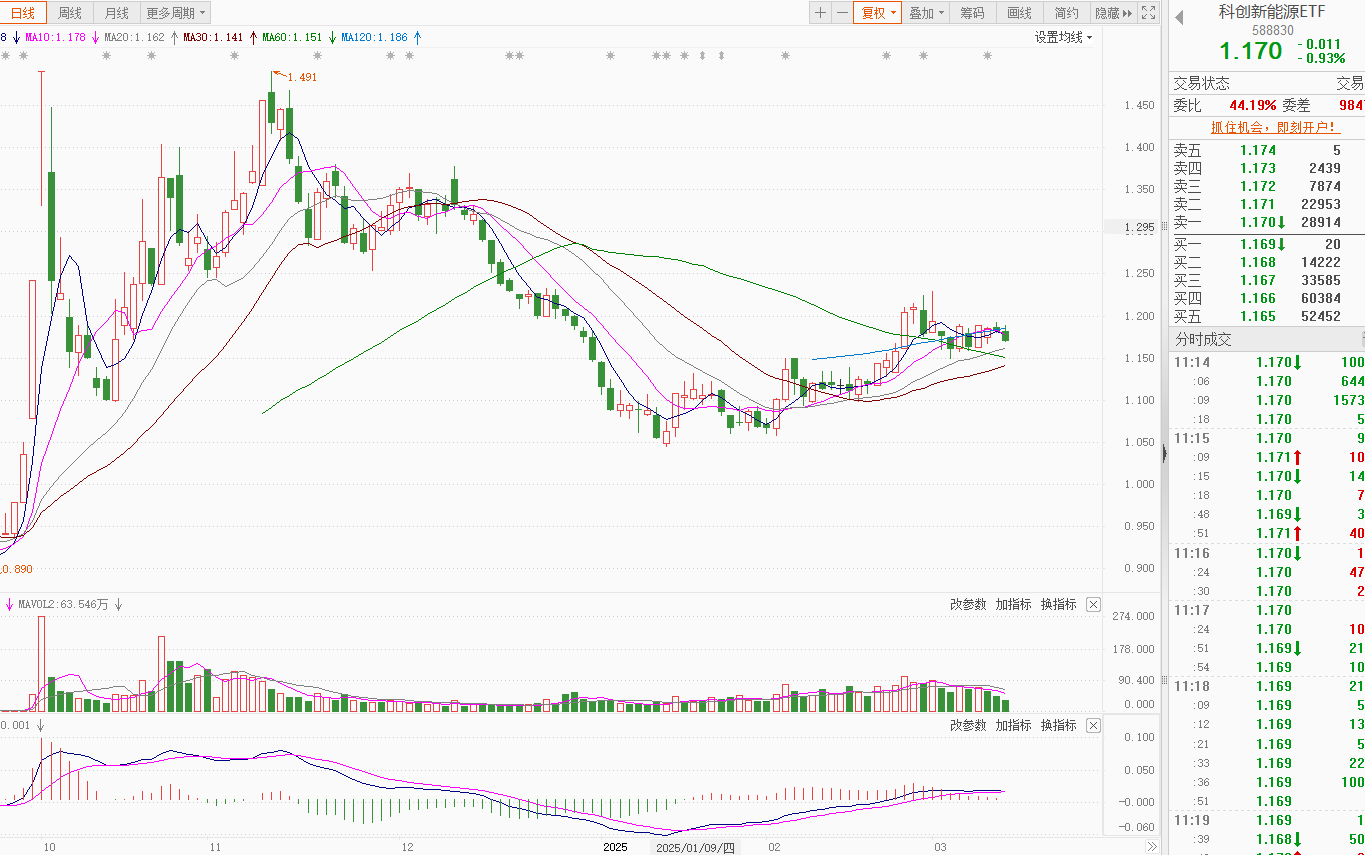Expand hidden tools via 隐藏 button
This screenshot has width=1365, height=855.
pyautogui.click(x=1113, y=13)
